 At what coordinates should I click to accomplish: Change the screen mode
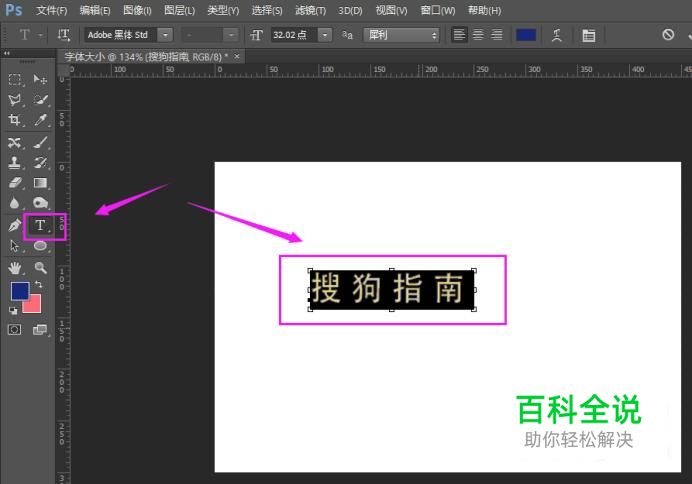(40, 330)
